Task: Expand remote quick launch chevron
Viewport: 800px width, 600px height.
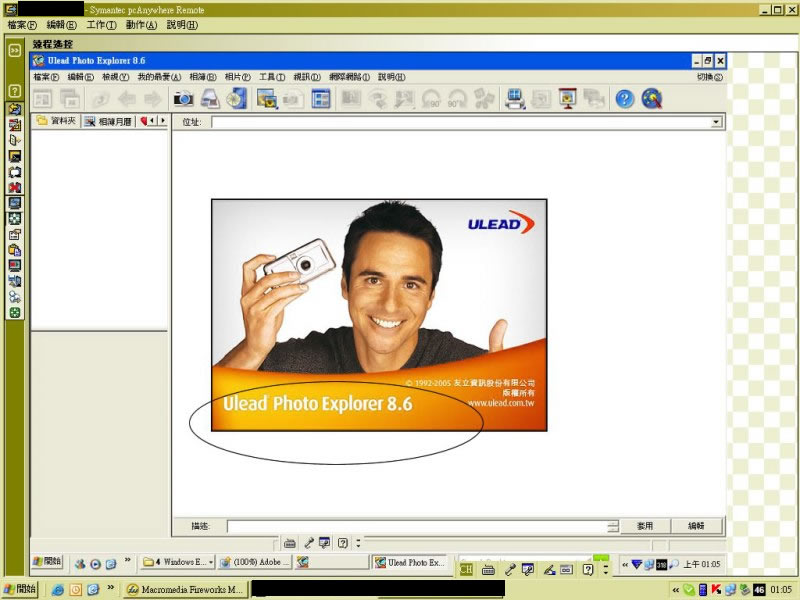Action: (128, 560)
